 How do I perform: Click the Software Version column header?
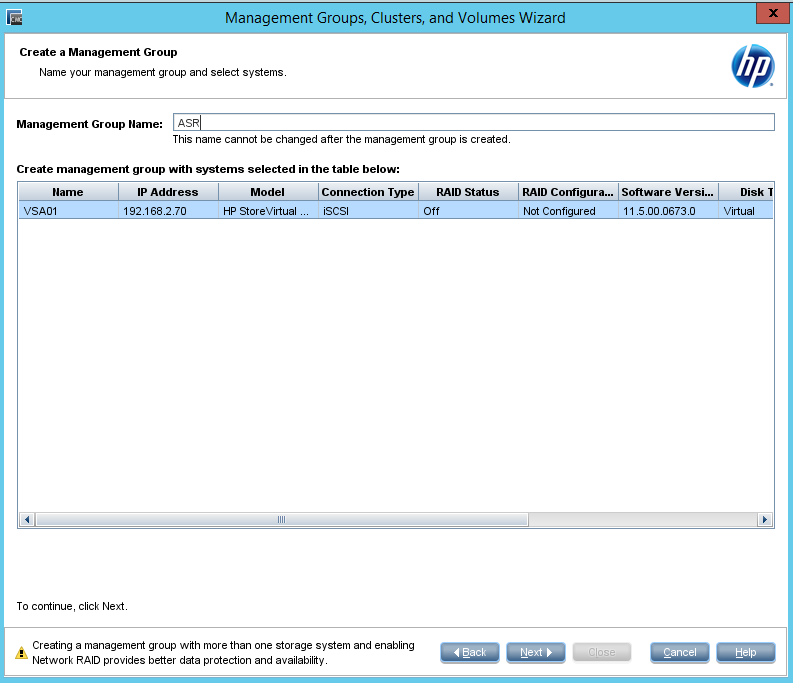tap(668, 192)
